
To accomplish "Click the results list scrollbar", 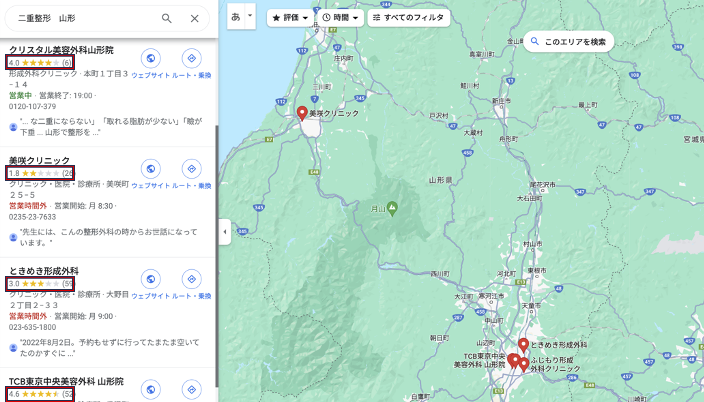I will click(217, 256).
